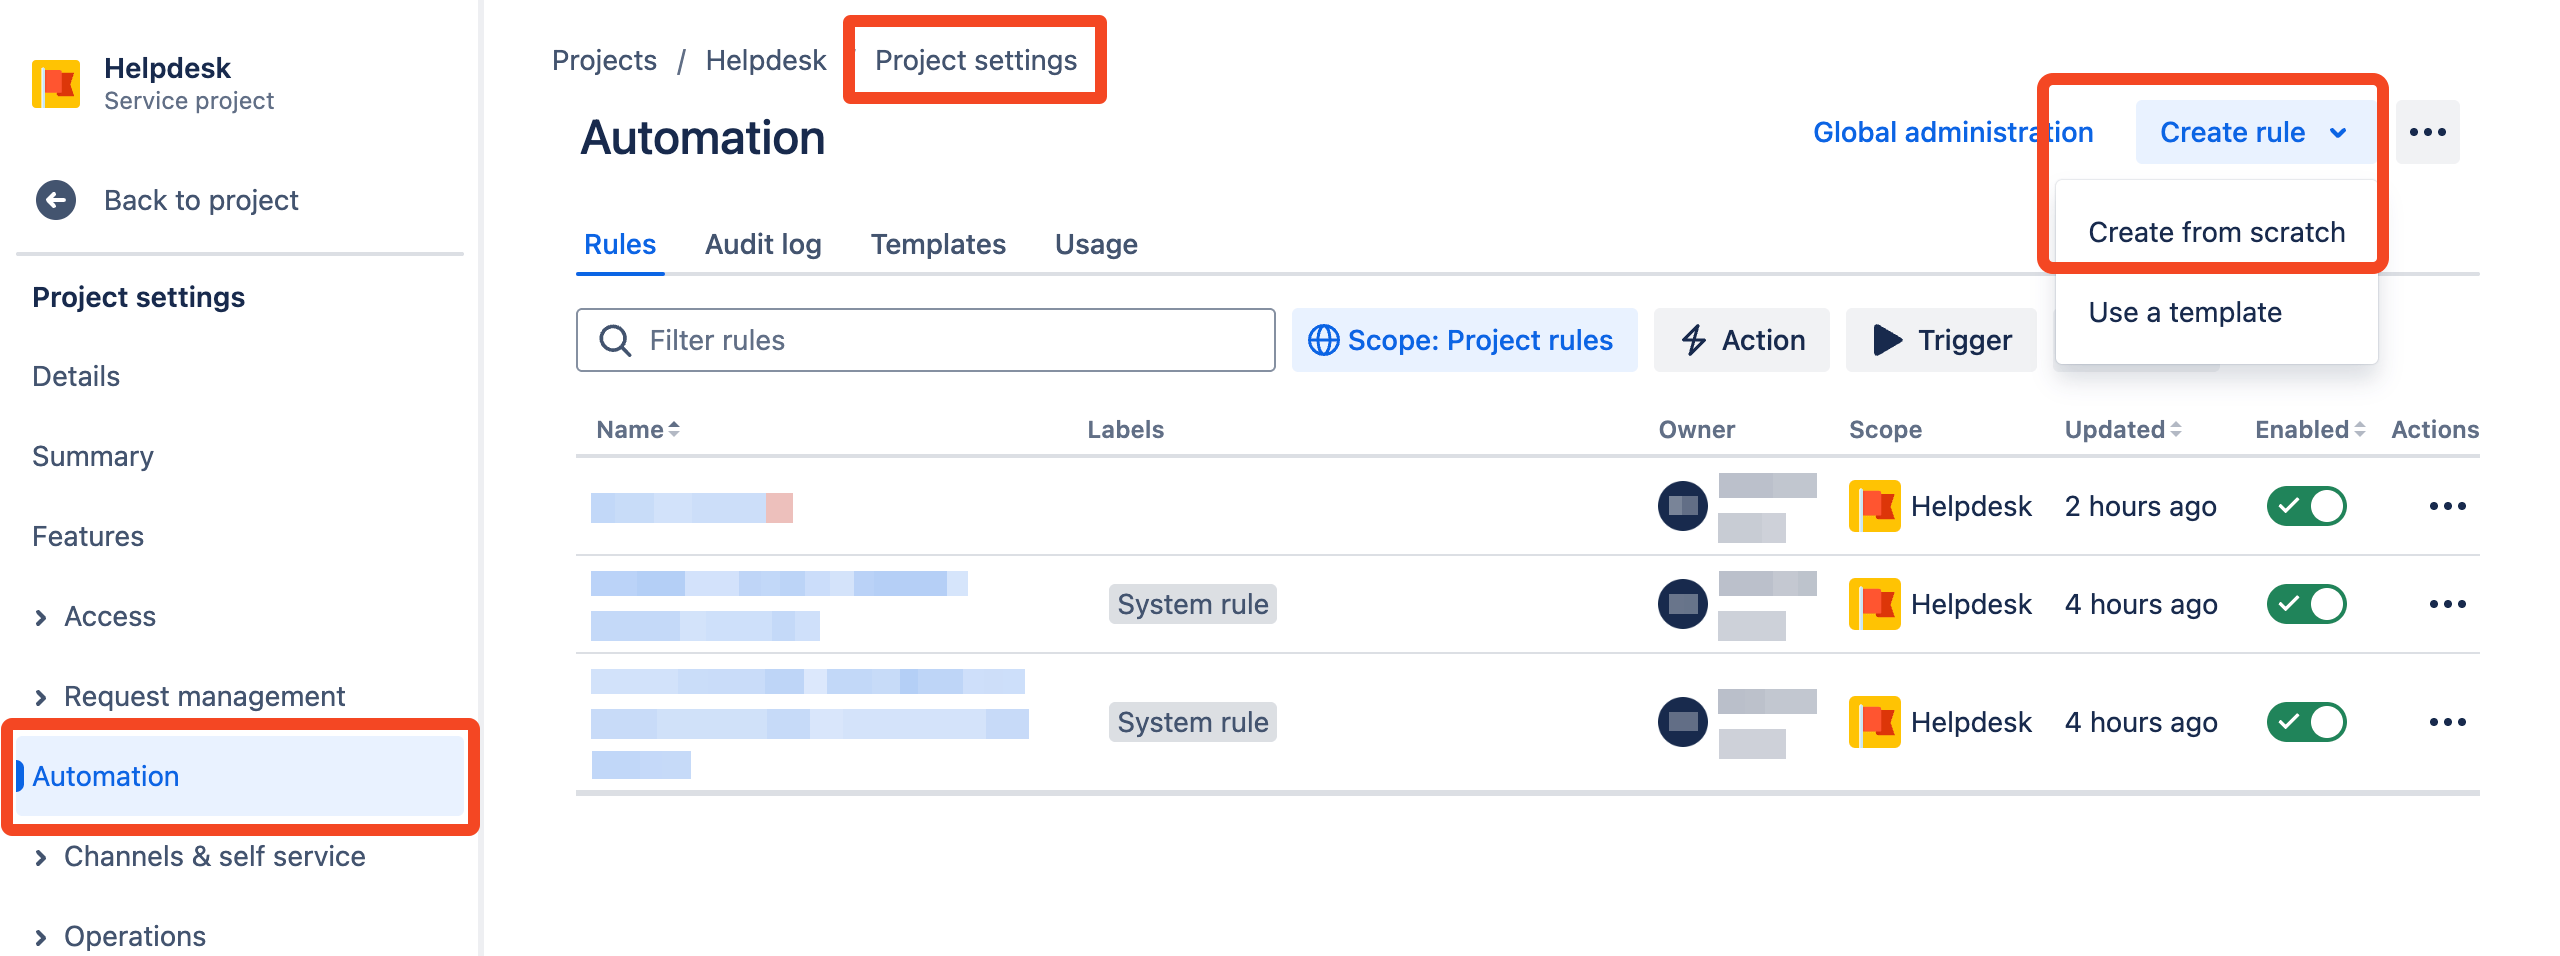
Task: Click the System rule label in last row
Action: click(x=1192, y=722)
